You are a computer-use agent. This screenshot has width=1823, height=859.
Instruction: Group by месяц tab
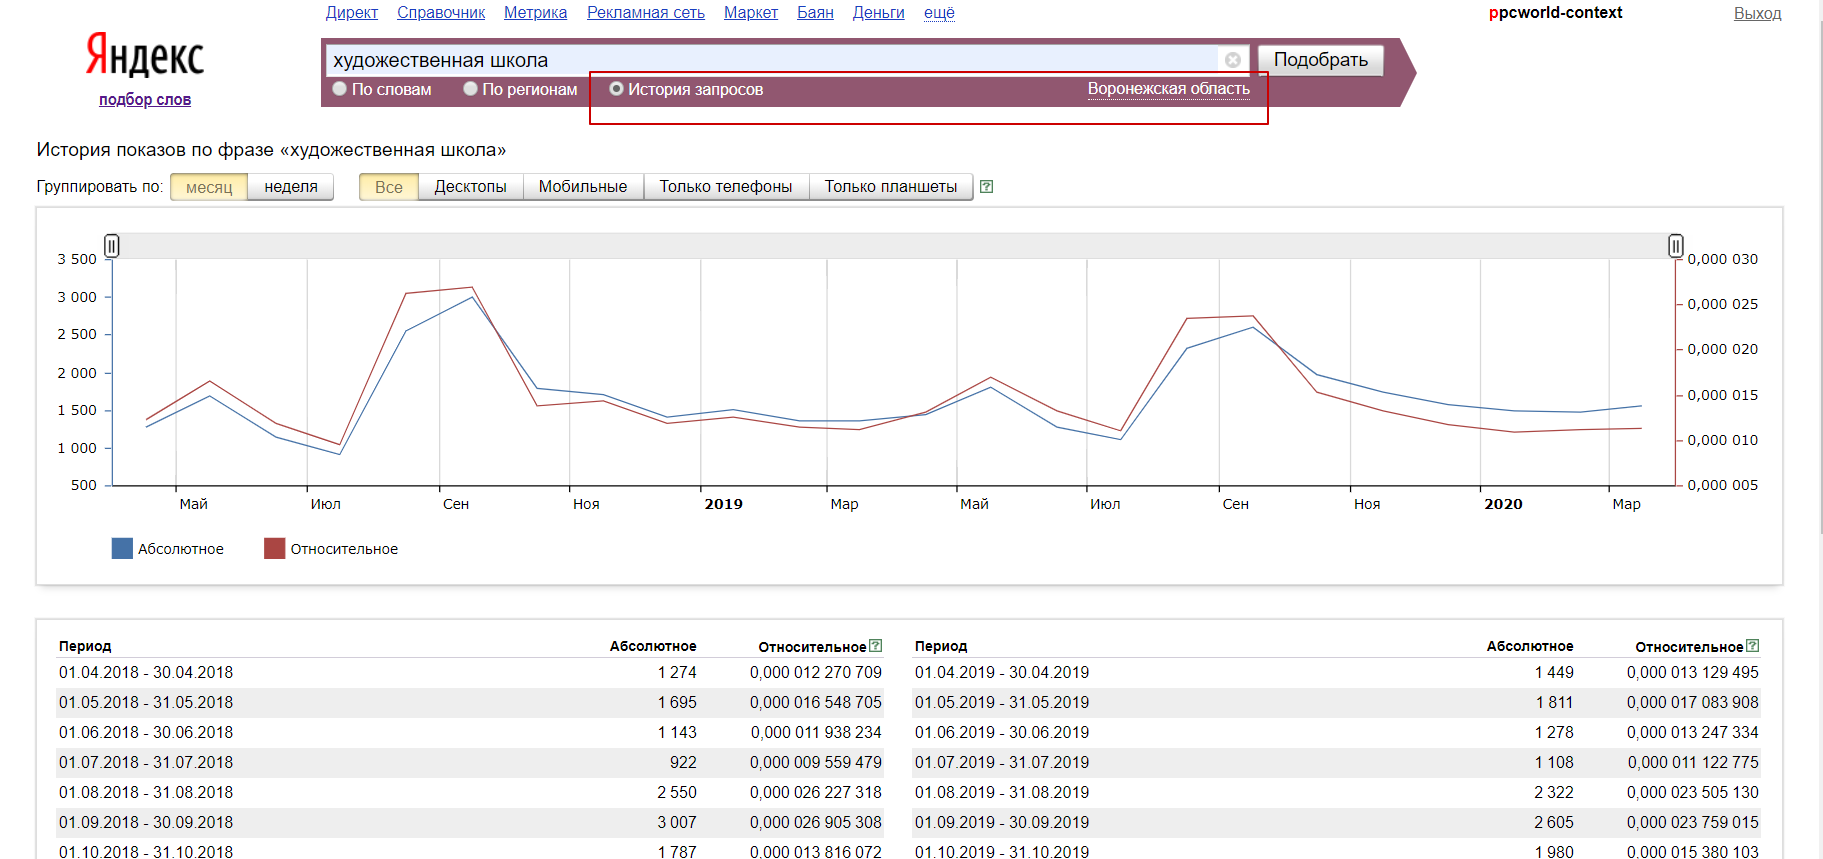[x=209, y=187]
